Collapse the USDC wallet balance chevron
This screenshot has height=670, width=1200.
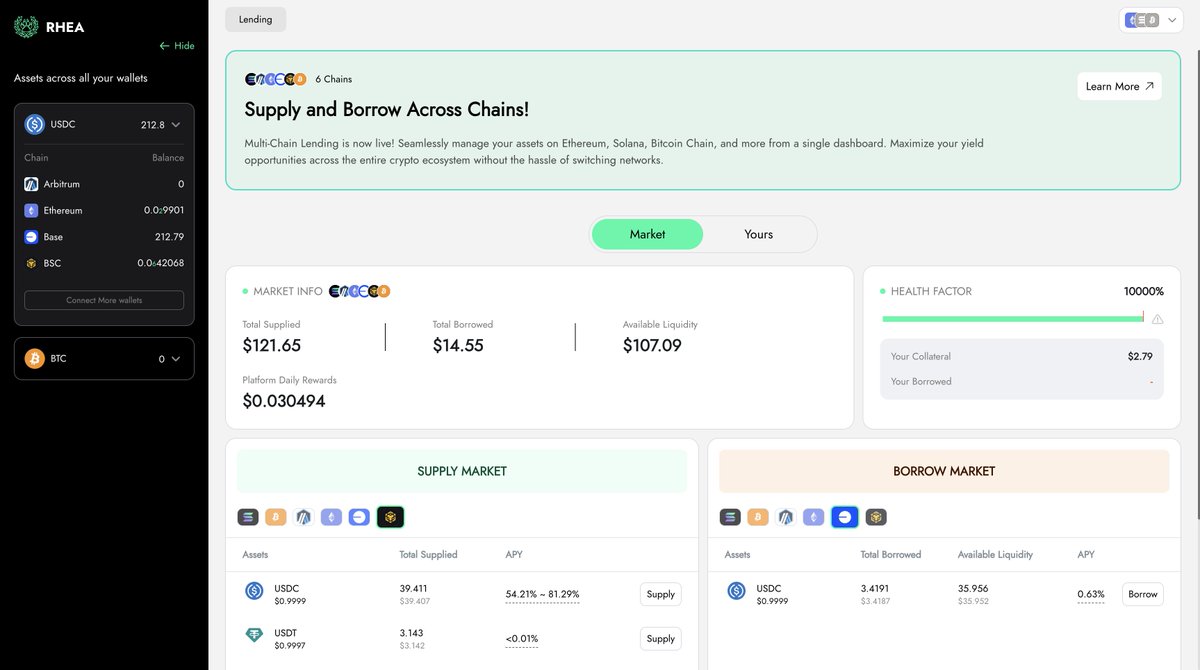coord(176,125)
